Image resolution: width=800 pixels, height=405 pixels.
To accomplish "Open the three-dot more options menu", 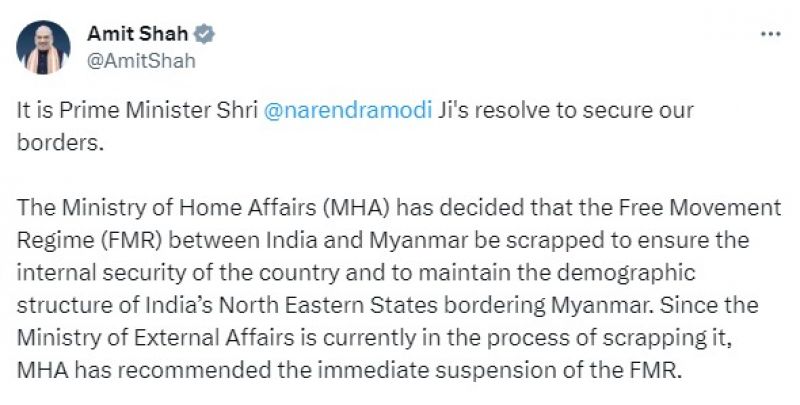I will tap(770, 34).
